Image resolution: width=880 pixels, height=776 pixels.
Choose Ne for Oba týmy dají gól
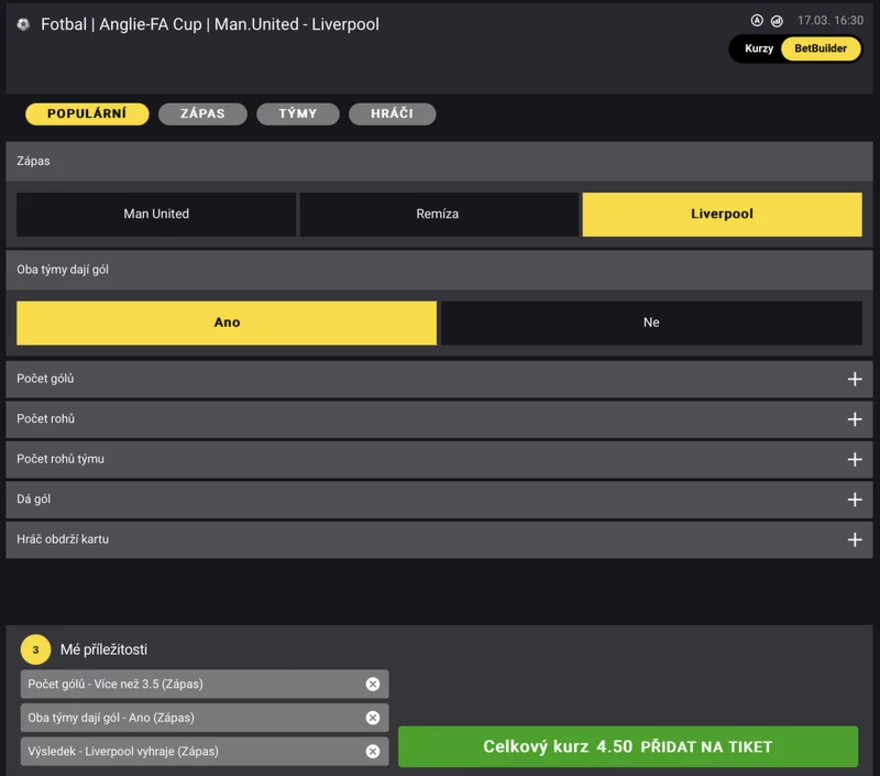click(x=651, y=323)
